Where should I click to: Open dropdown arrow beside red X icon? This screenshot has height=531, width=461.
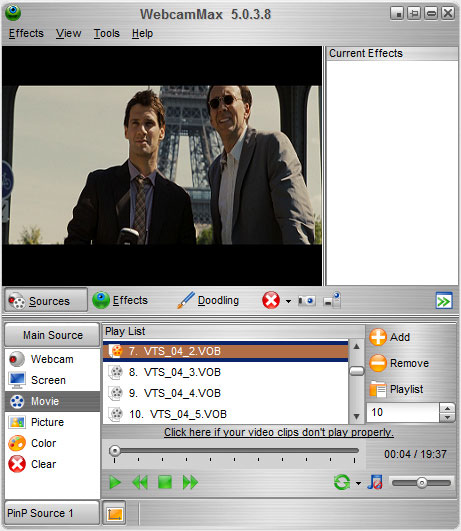click(x=288, y=301)
